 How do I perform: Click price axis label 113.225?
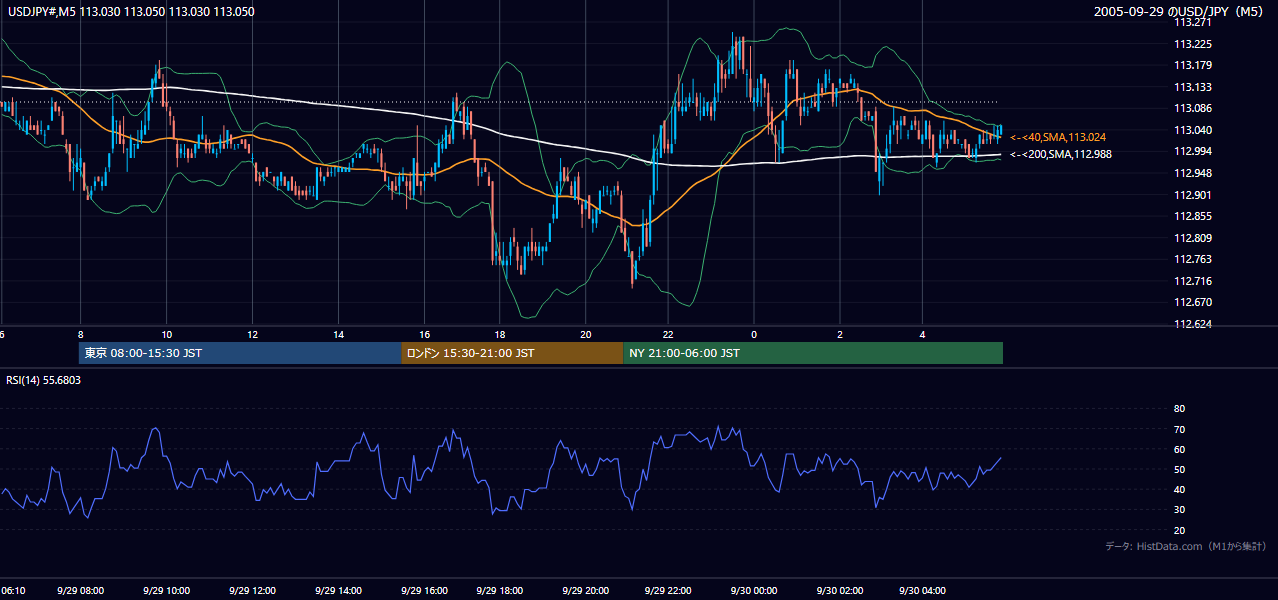1192,44
